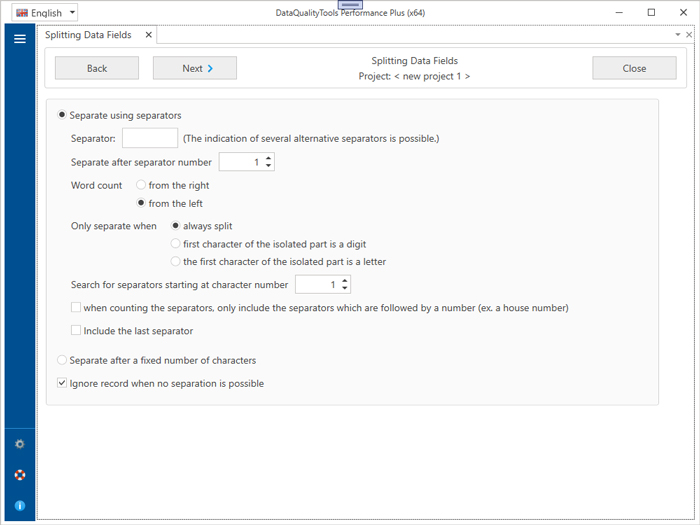Close the Splitting Data Fields tab
The height and width of the screenshot is (525, 700).
[149, 35]
